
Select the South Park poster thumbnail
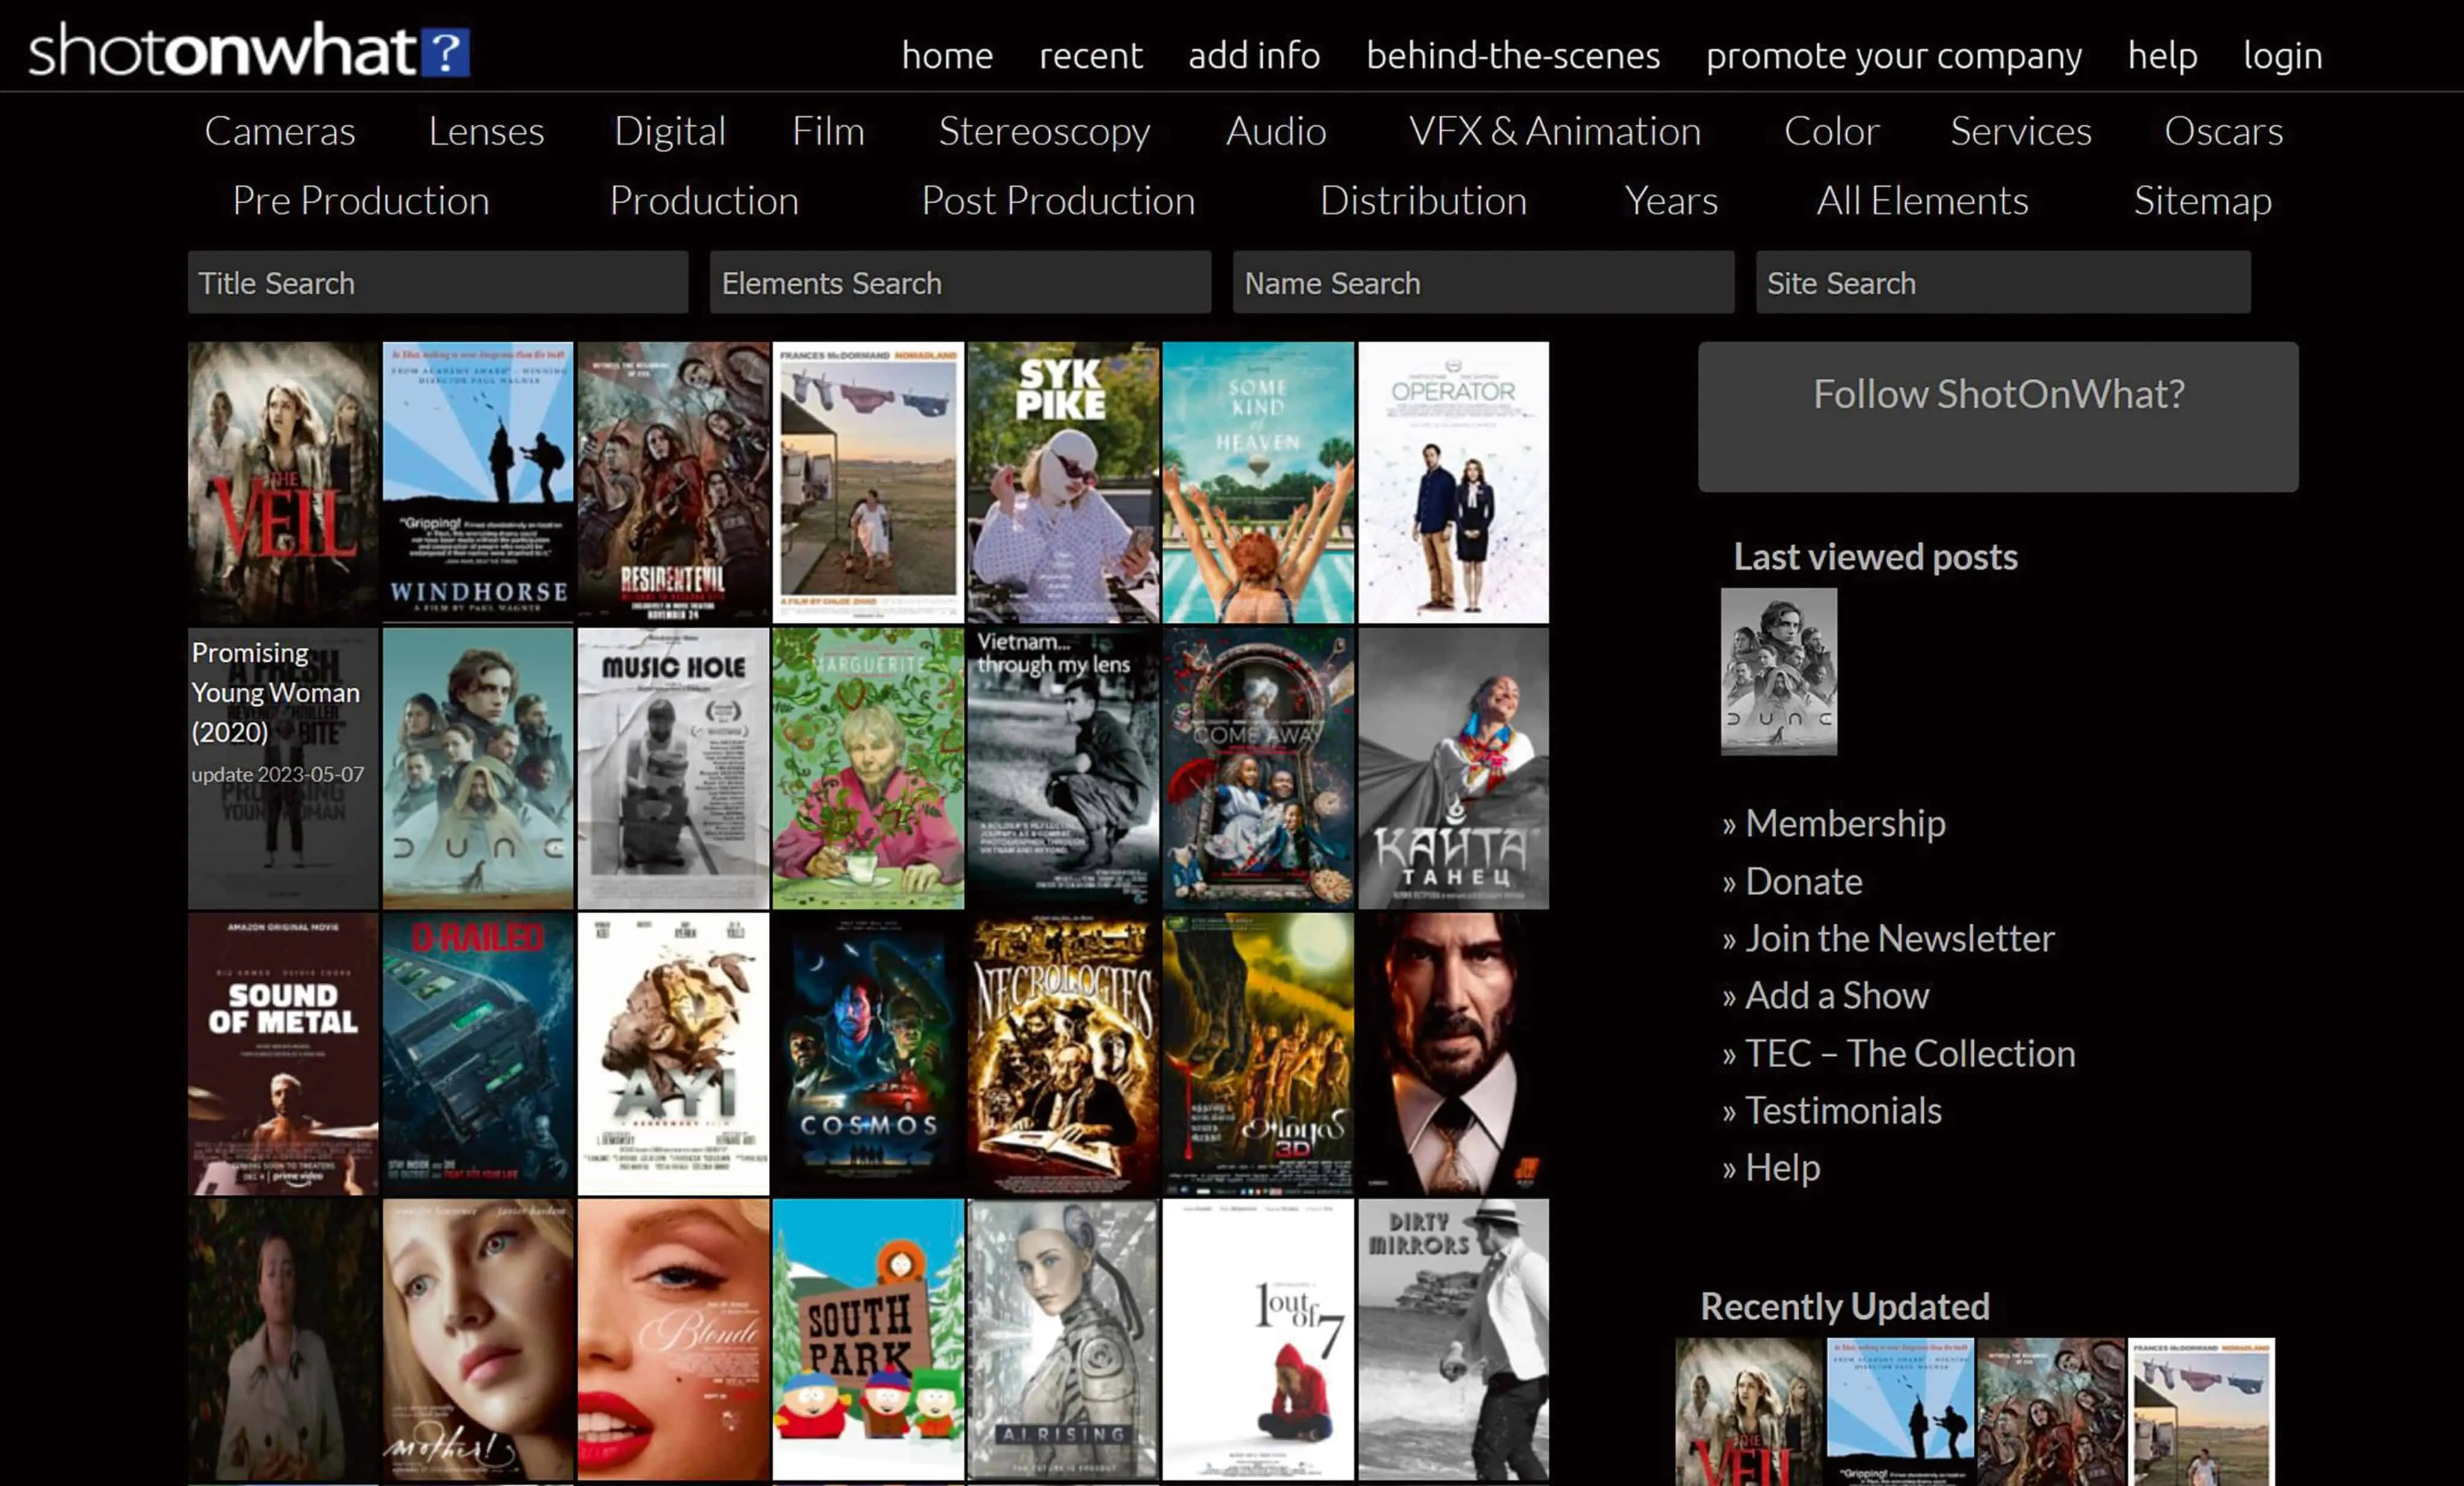868,1338
